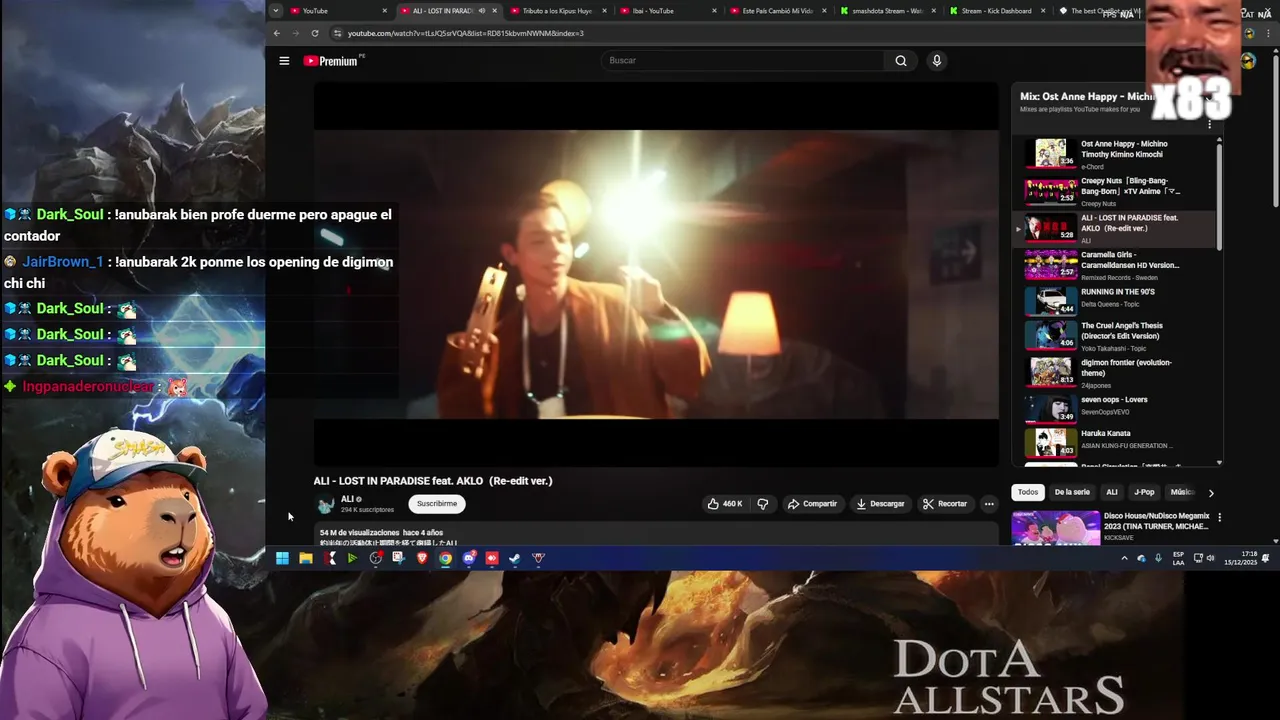The width and height of the screenshot is (1280, 720).
Task: Play seven oops - Lovers video
Action: pos(1116,408)
